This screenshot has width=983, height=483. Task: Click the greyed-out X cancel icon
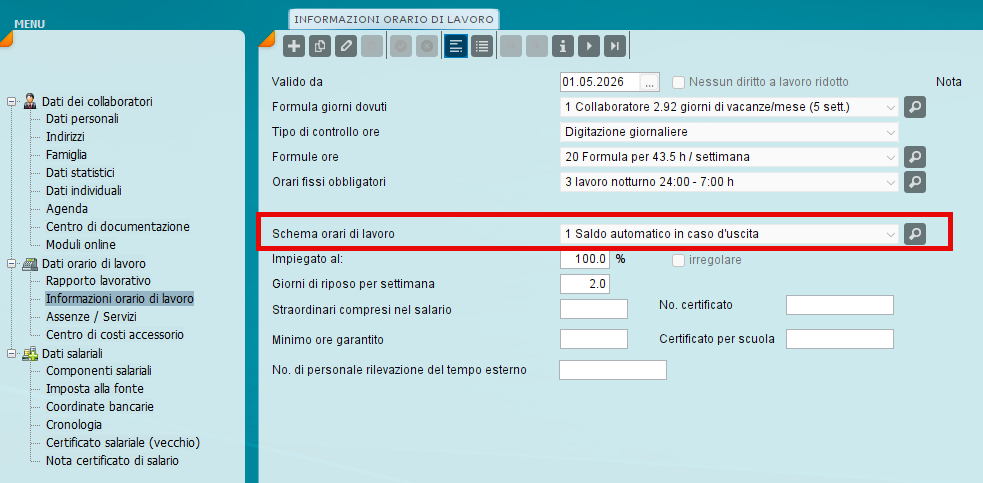[427, 46]
